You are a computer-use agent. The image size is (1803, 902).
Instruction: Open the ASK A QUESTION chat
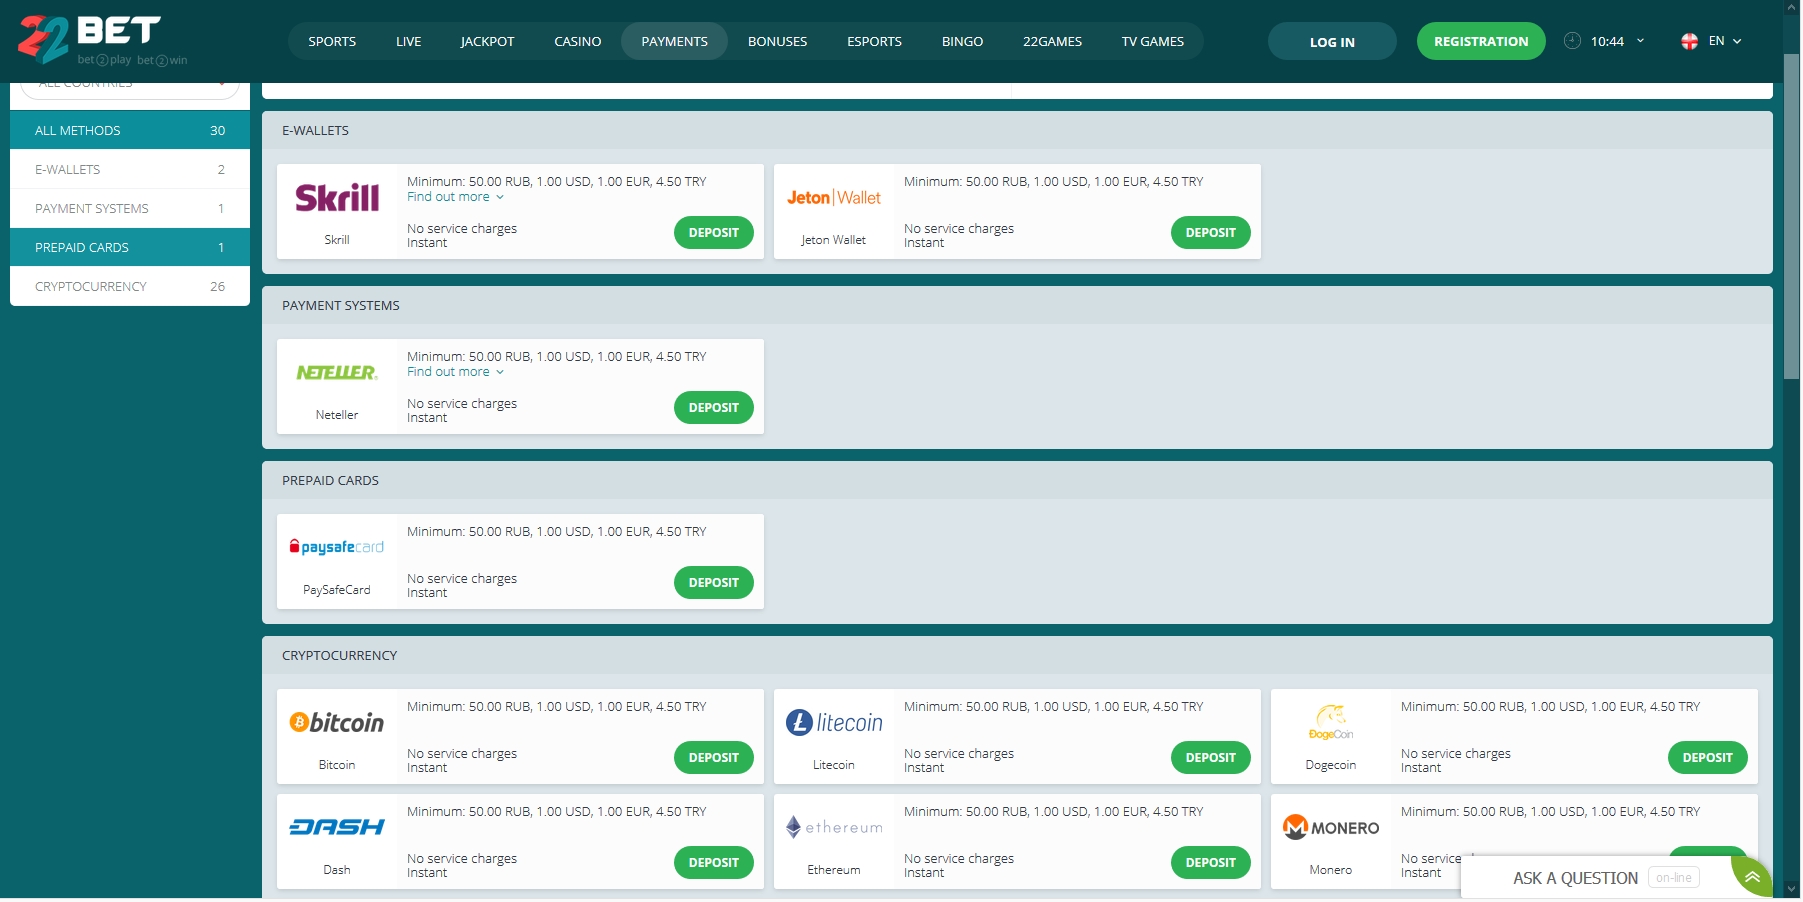tap(1597, 878)
